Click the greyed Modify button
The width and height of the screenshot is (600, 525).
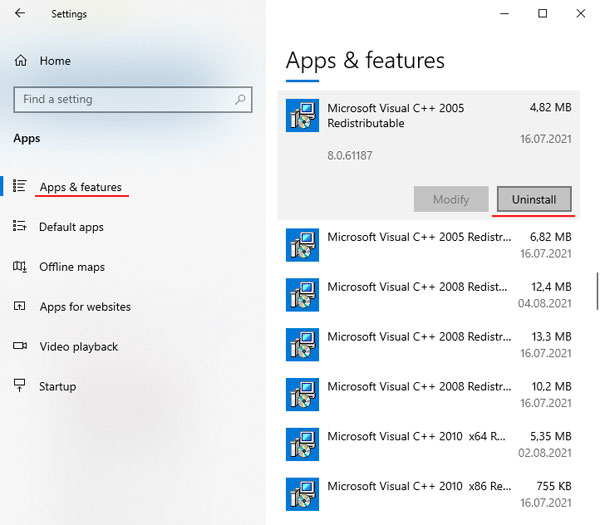451,199
